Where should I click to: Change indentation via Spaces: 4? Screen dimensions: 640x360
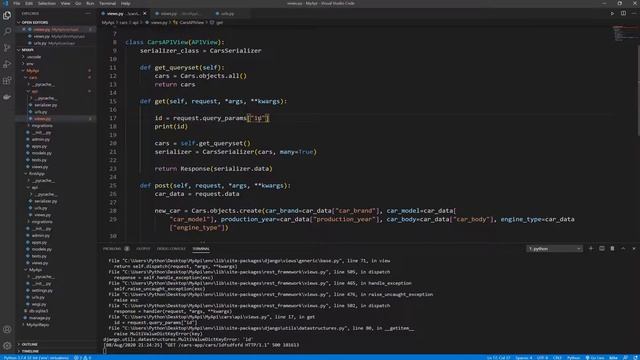pos(524,358)
